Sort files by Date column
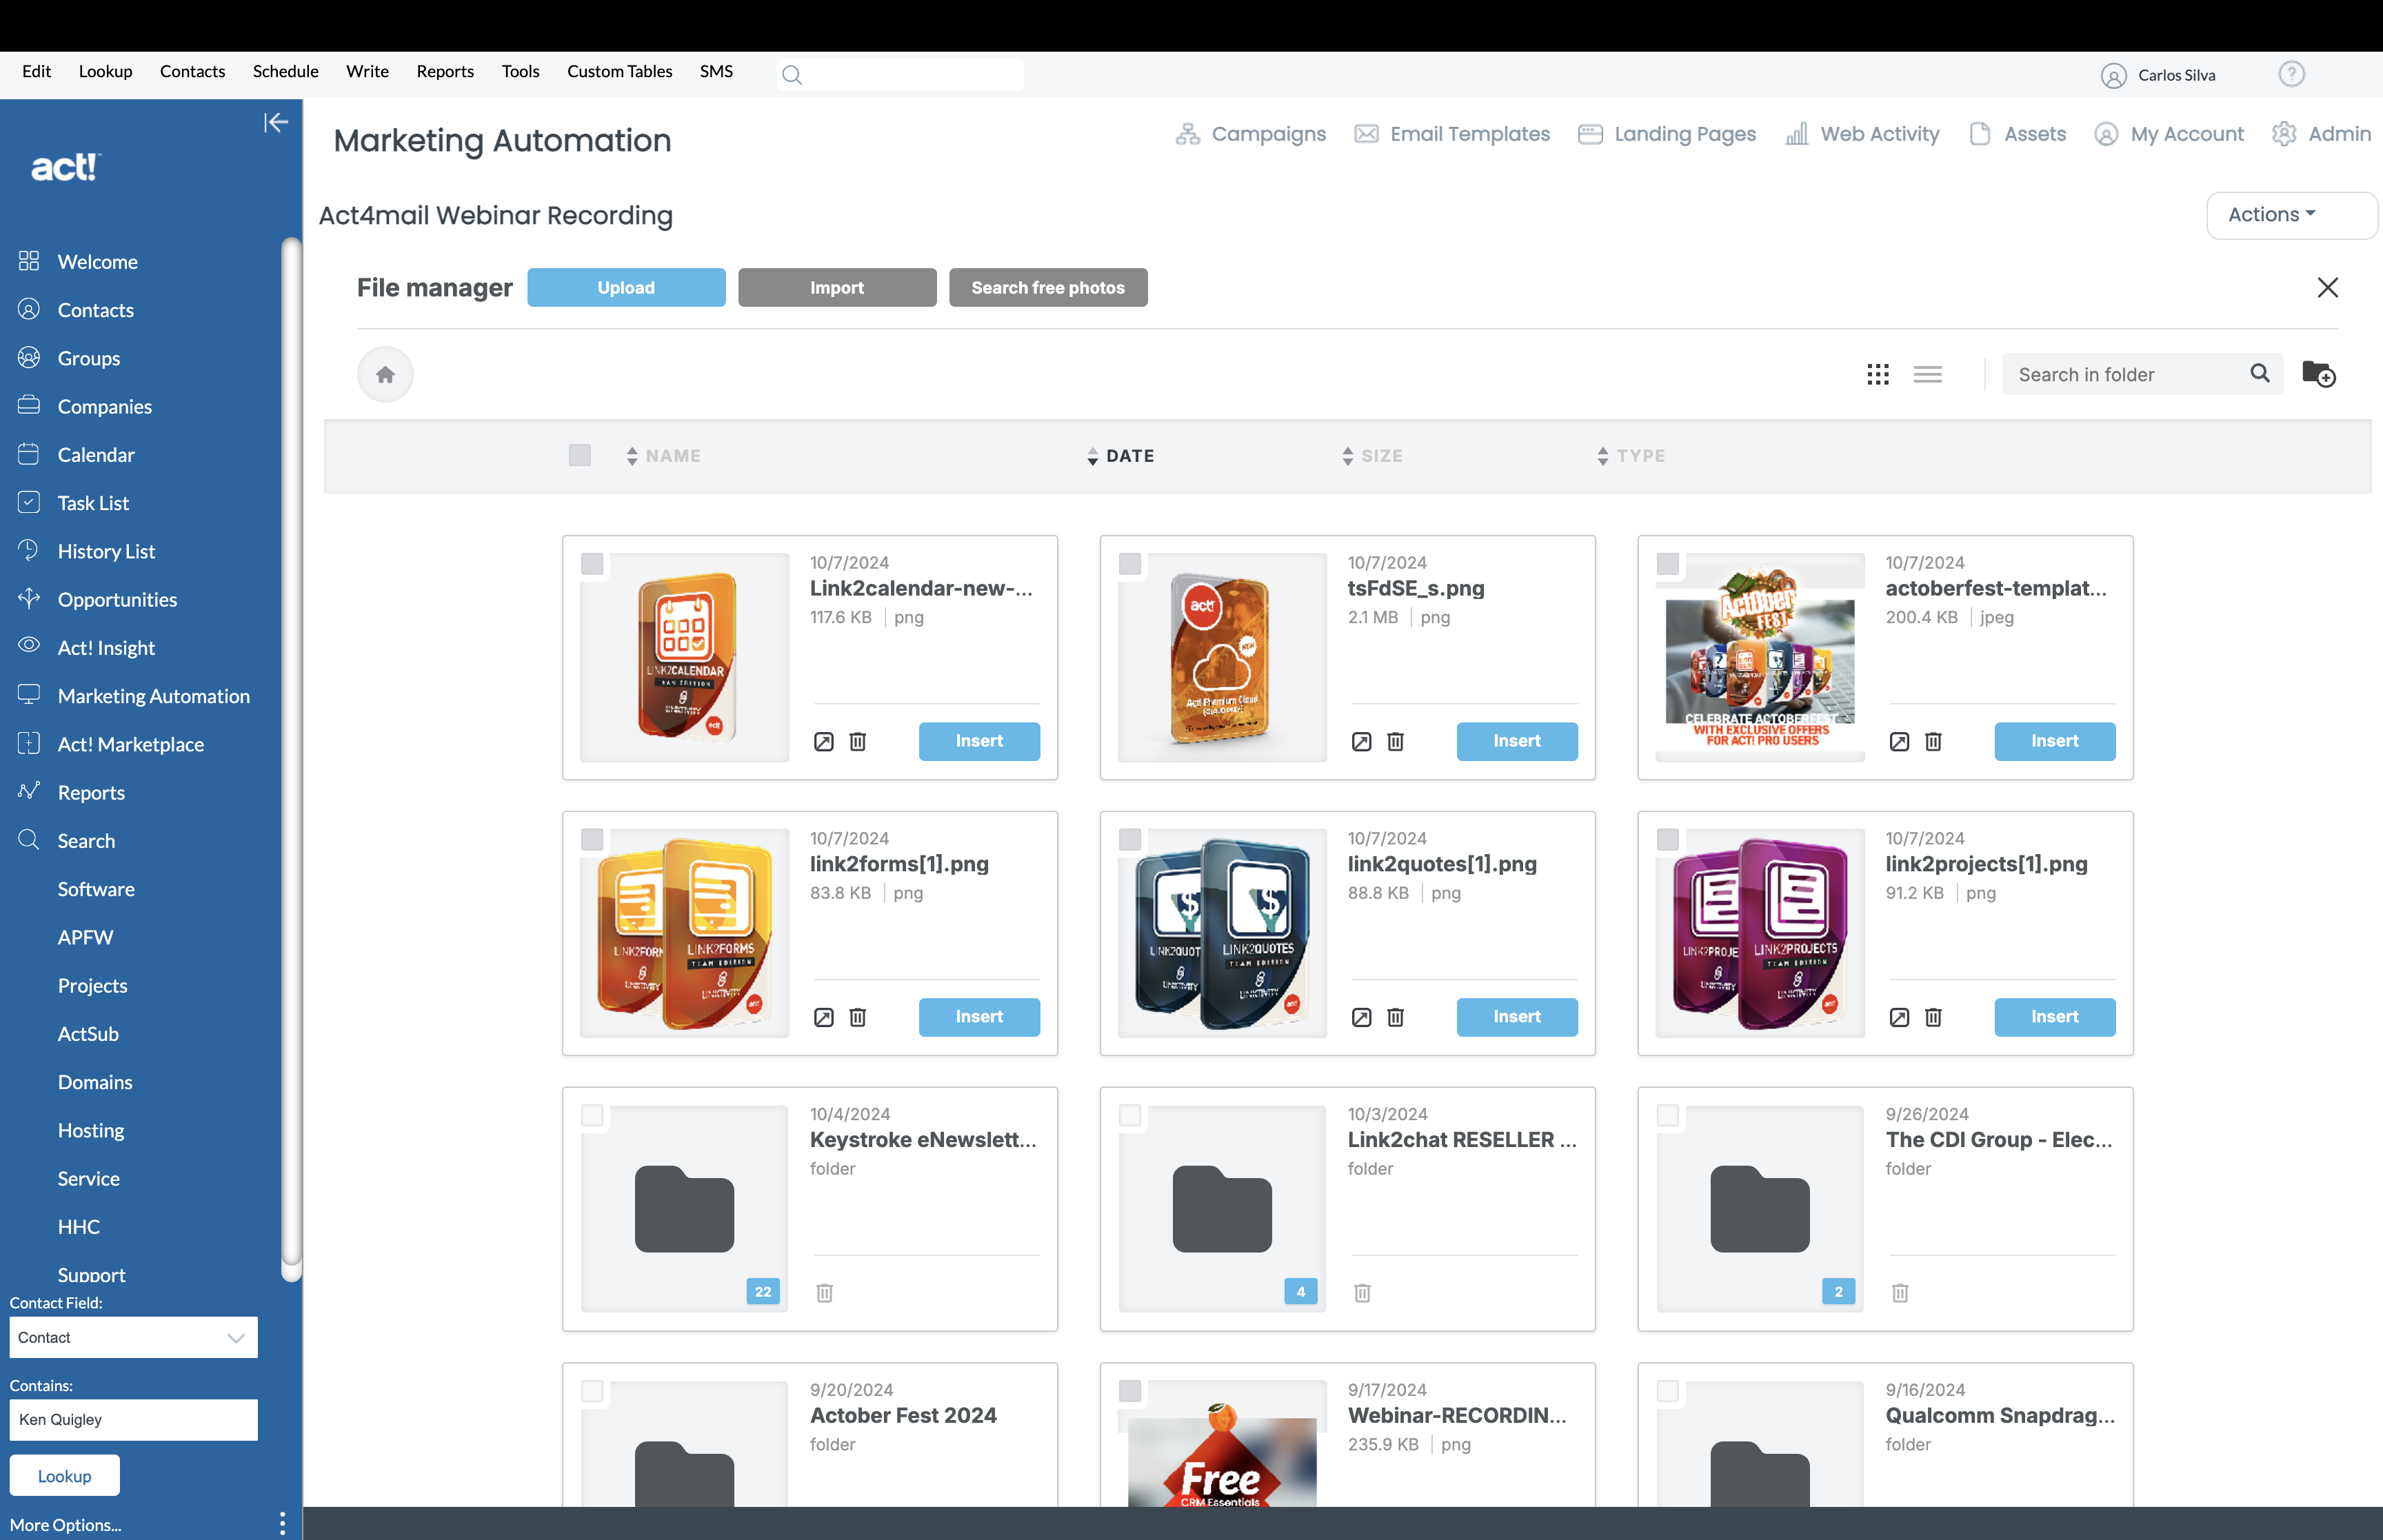Viewport: 2383px width, 1540px height. pyautogui.click(x=1121, y=456)
